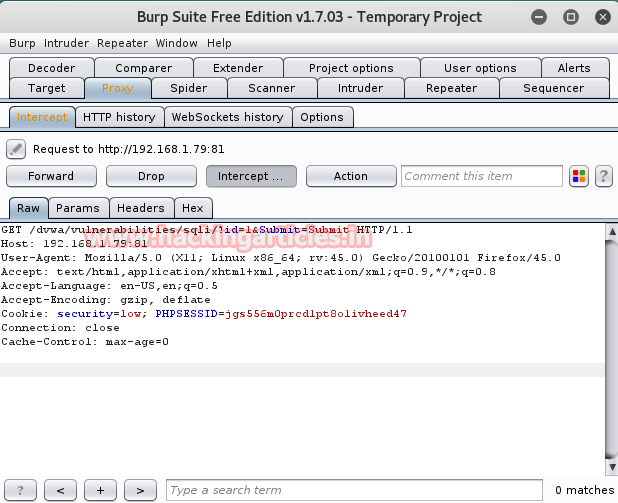Click the search term input field

354,490
